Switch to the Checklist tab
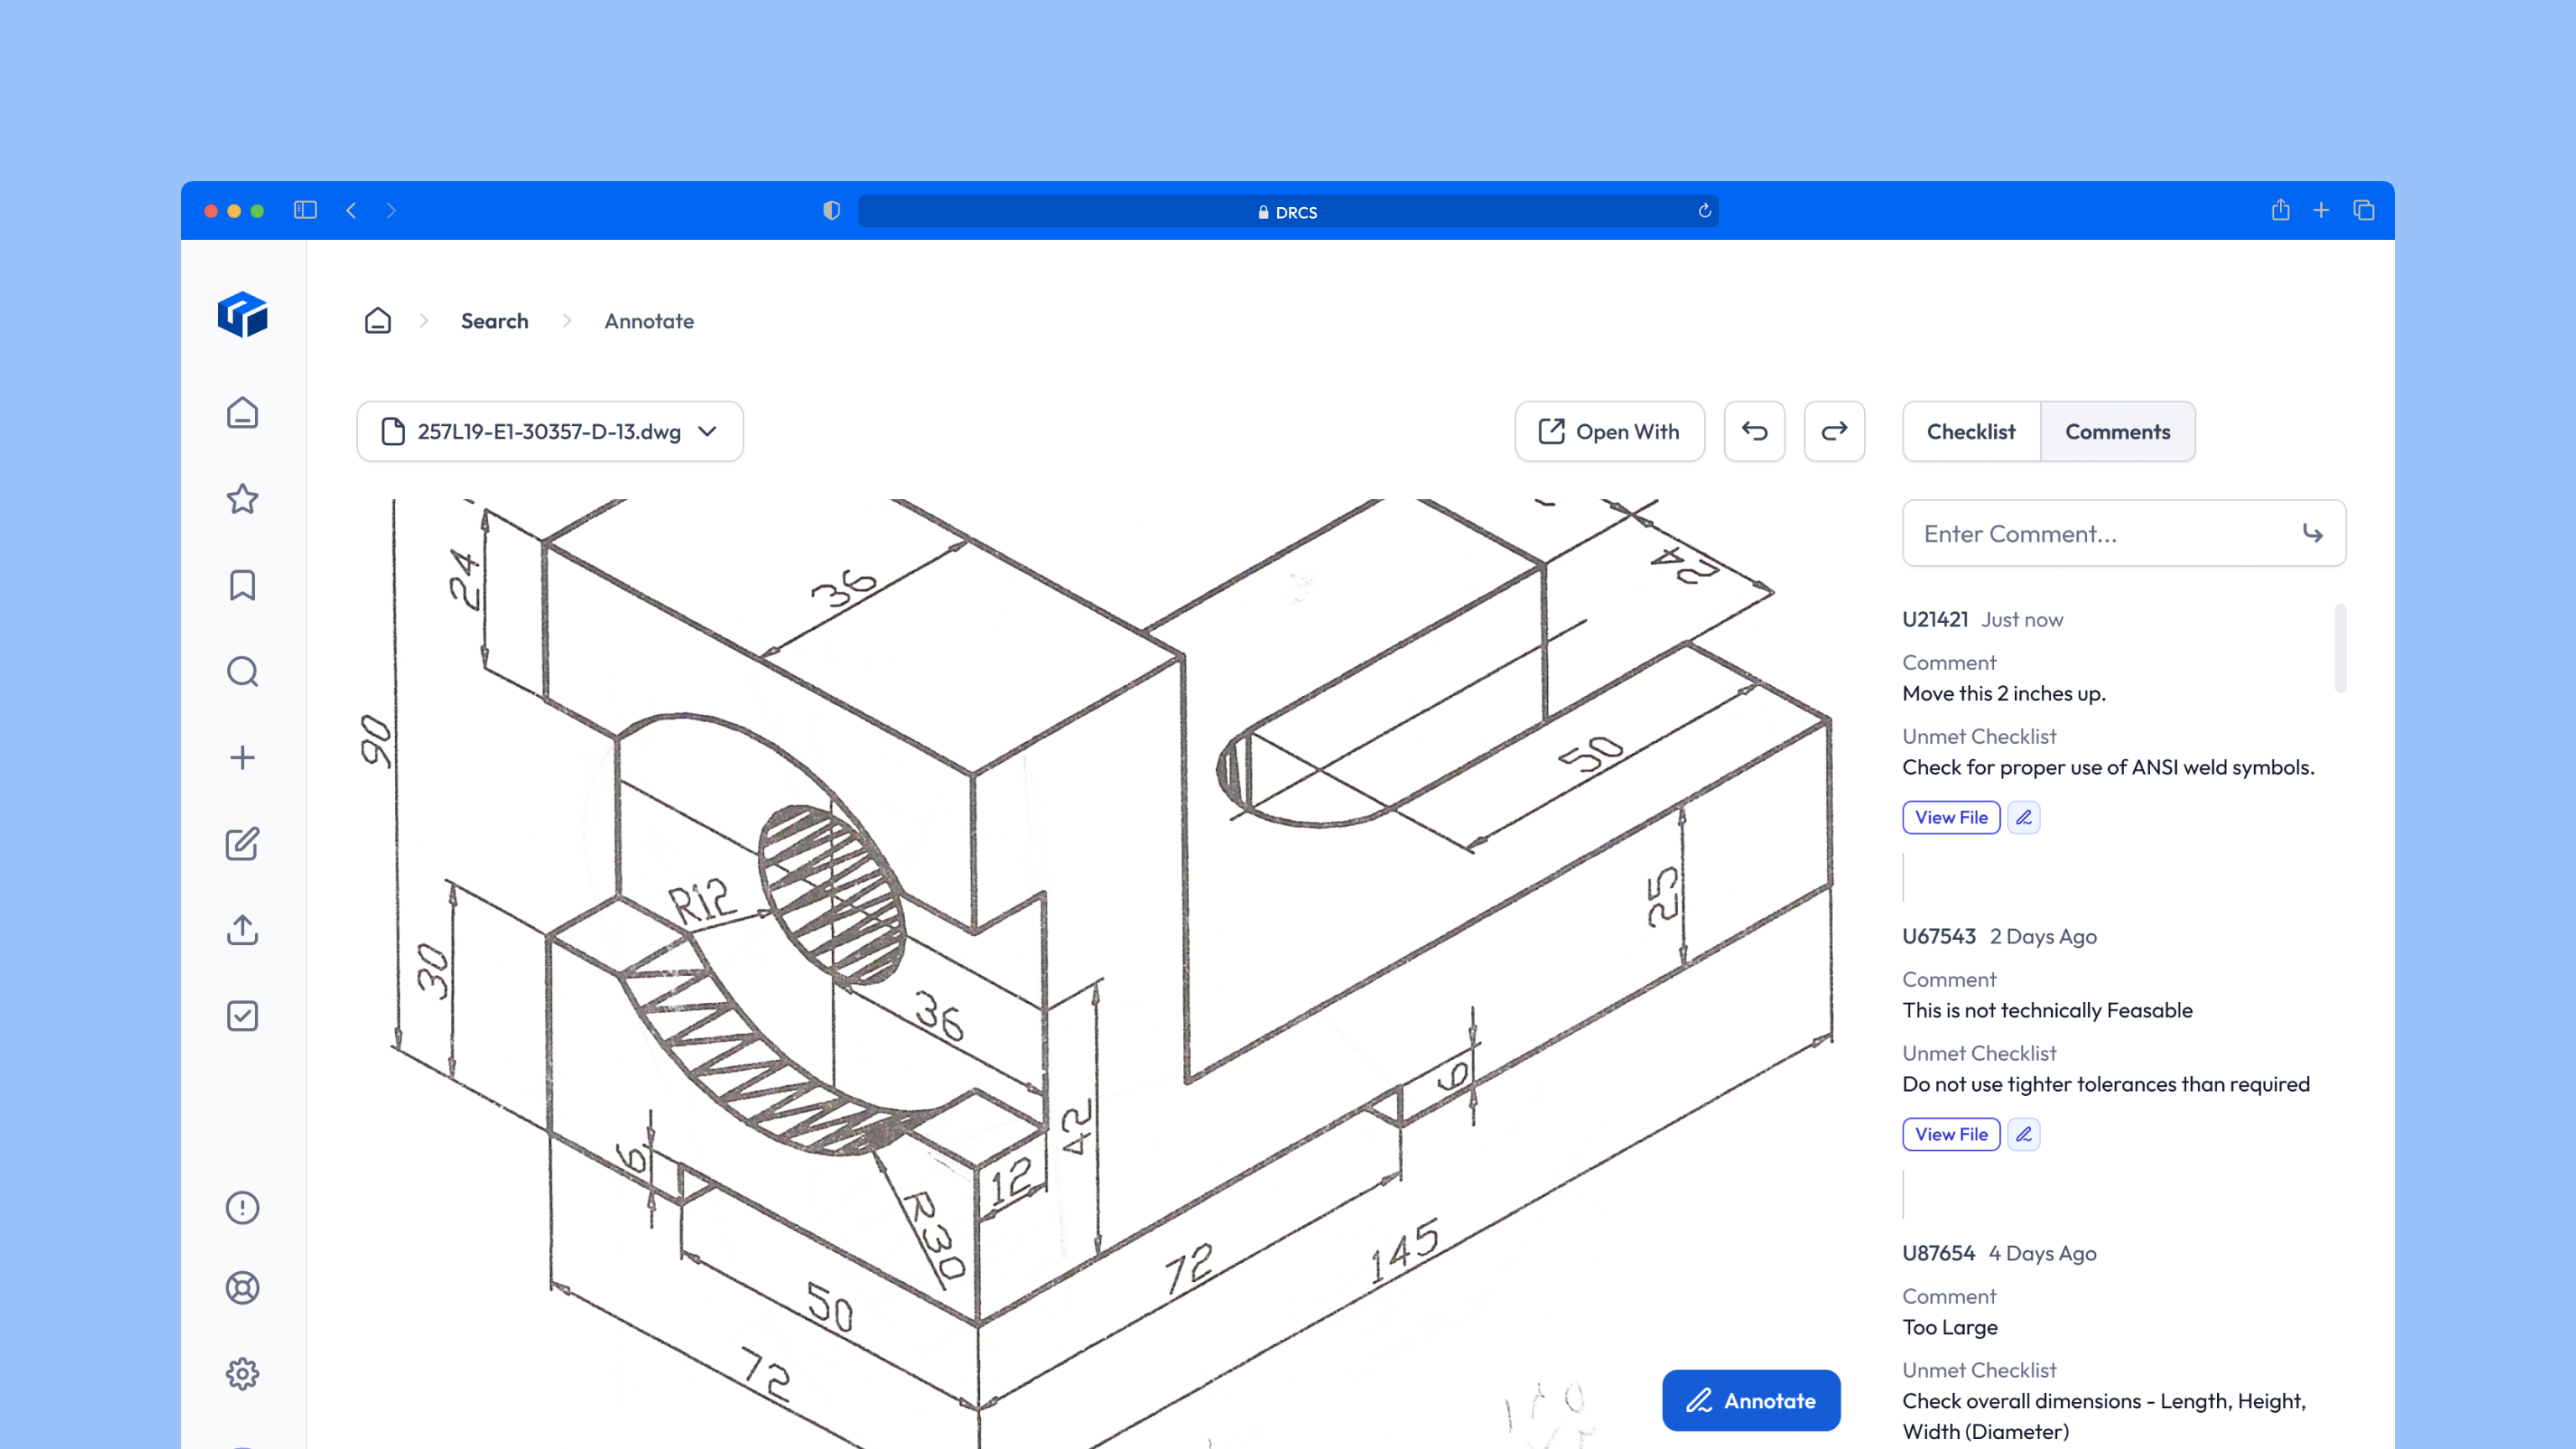Viewport: 2576px width, 1449px height. 1971,432
